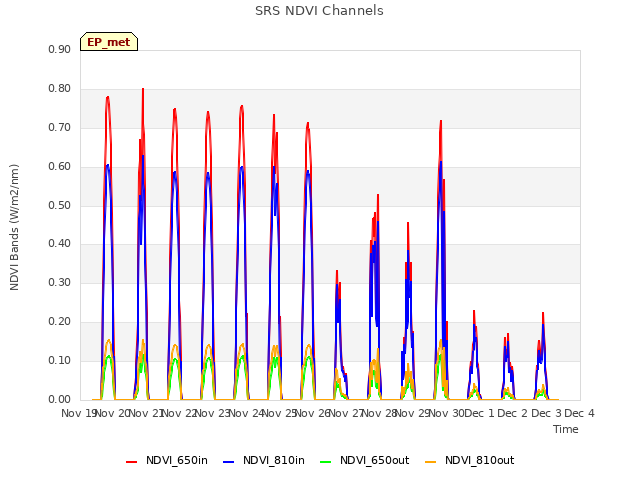
Task: Click the first red peak reaching 0.78
Action: (108, 98)
